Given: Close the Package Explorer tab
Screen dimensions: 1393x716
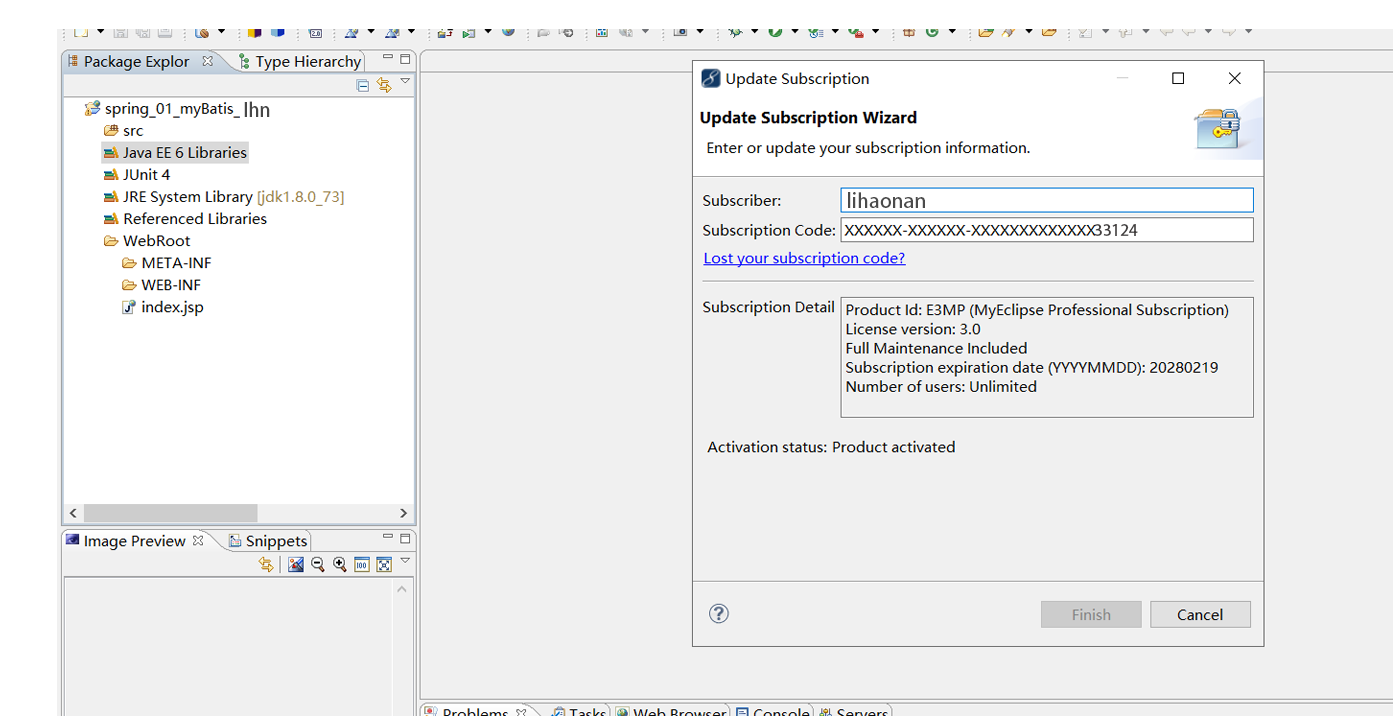Looking at the screenshot, I should [x=208, y=61].
